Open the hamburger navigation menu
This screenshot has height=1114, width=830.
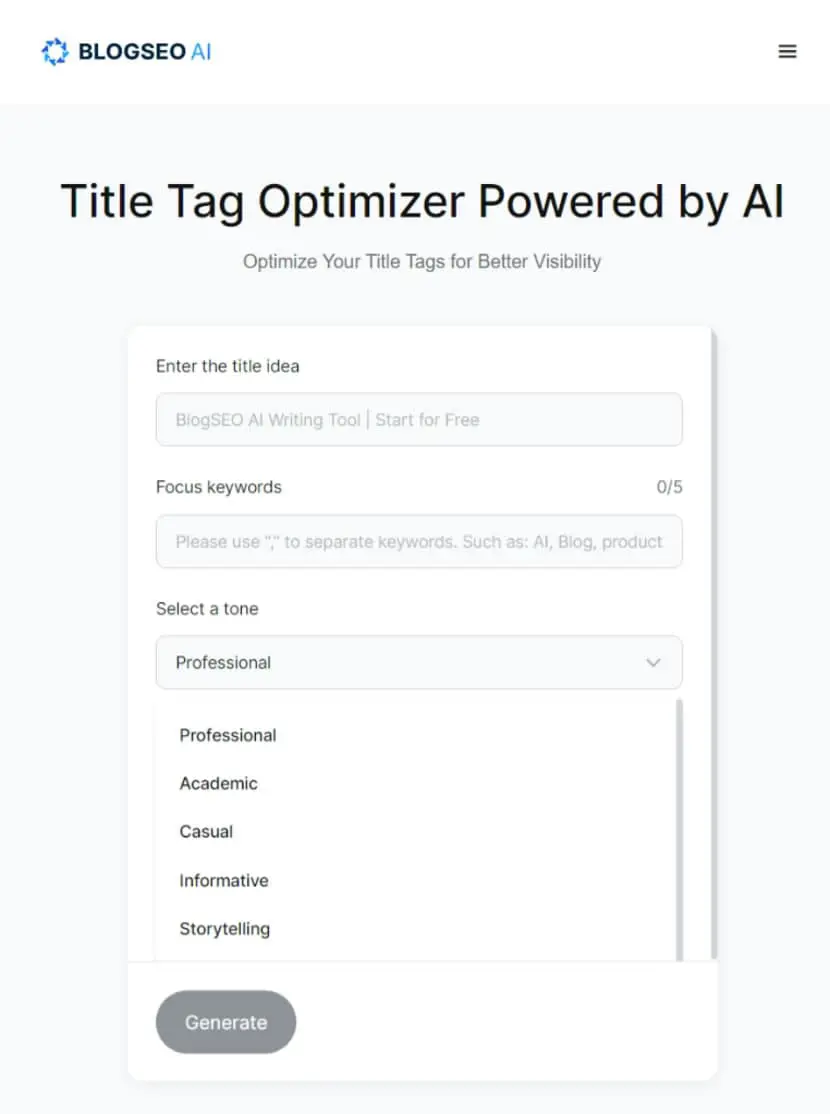click(x=787, y=51)
